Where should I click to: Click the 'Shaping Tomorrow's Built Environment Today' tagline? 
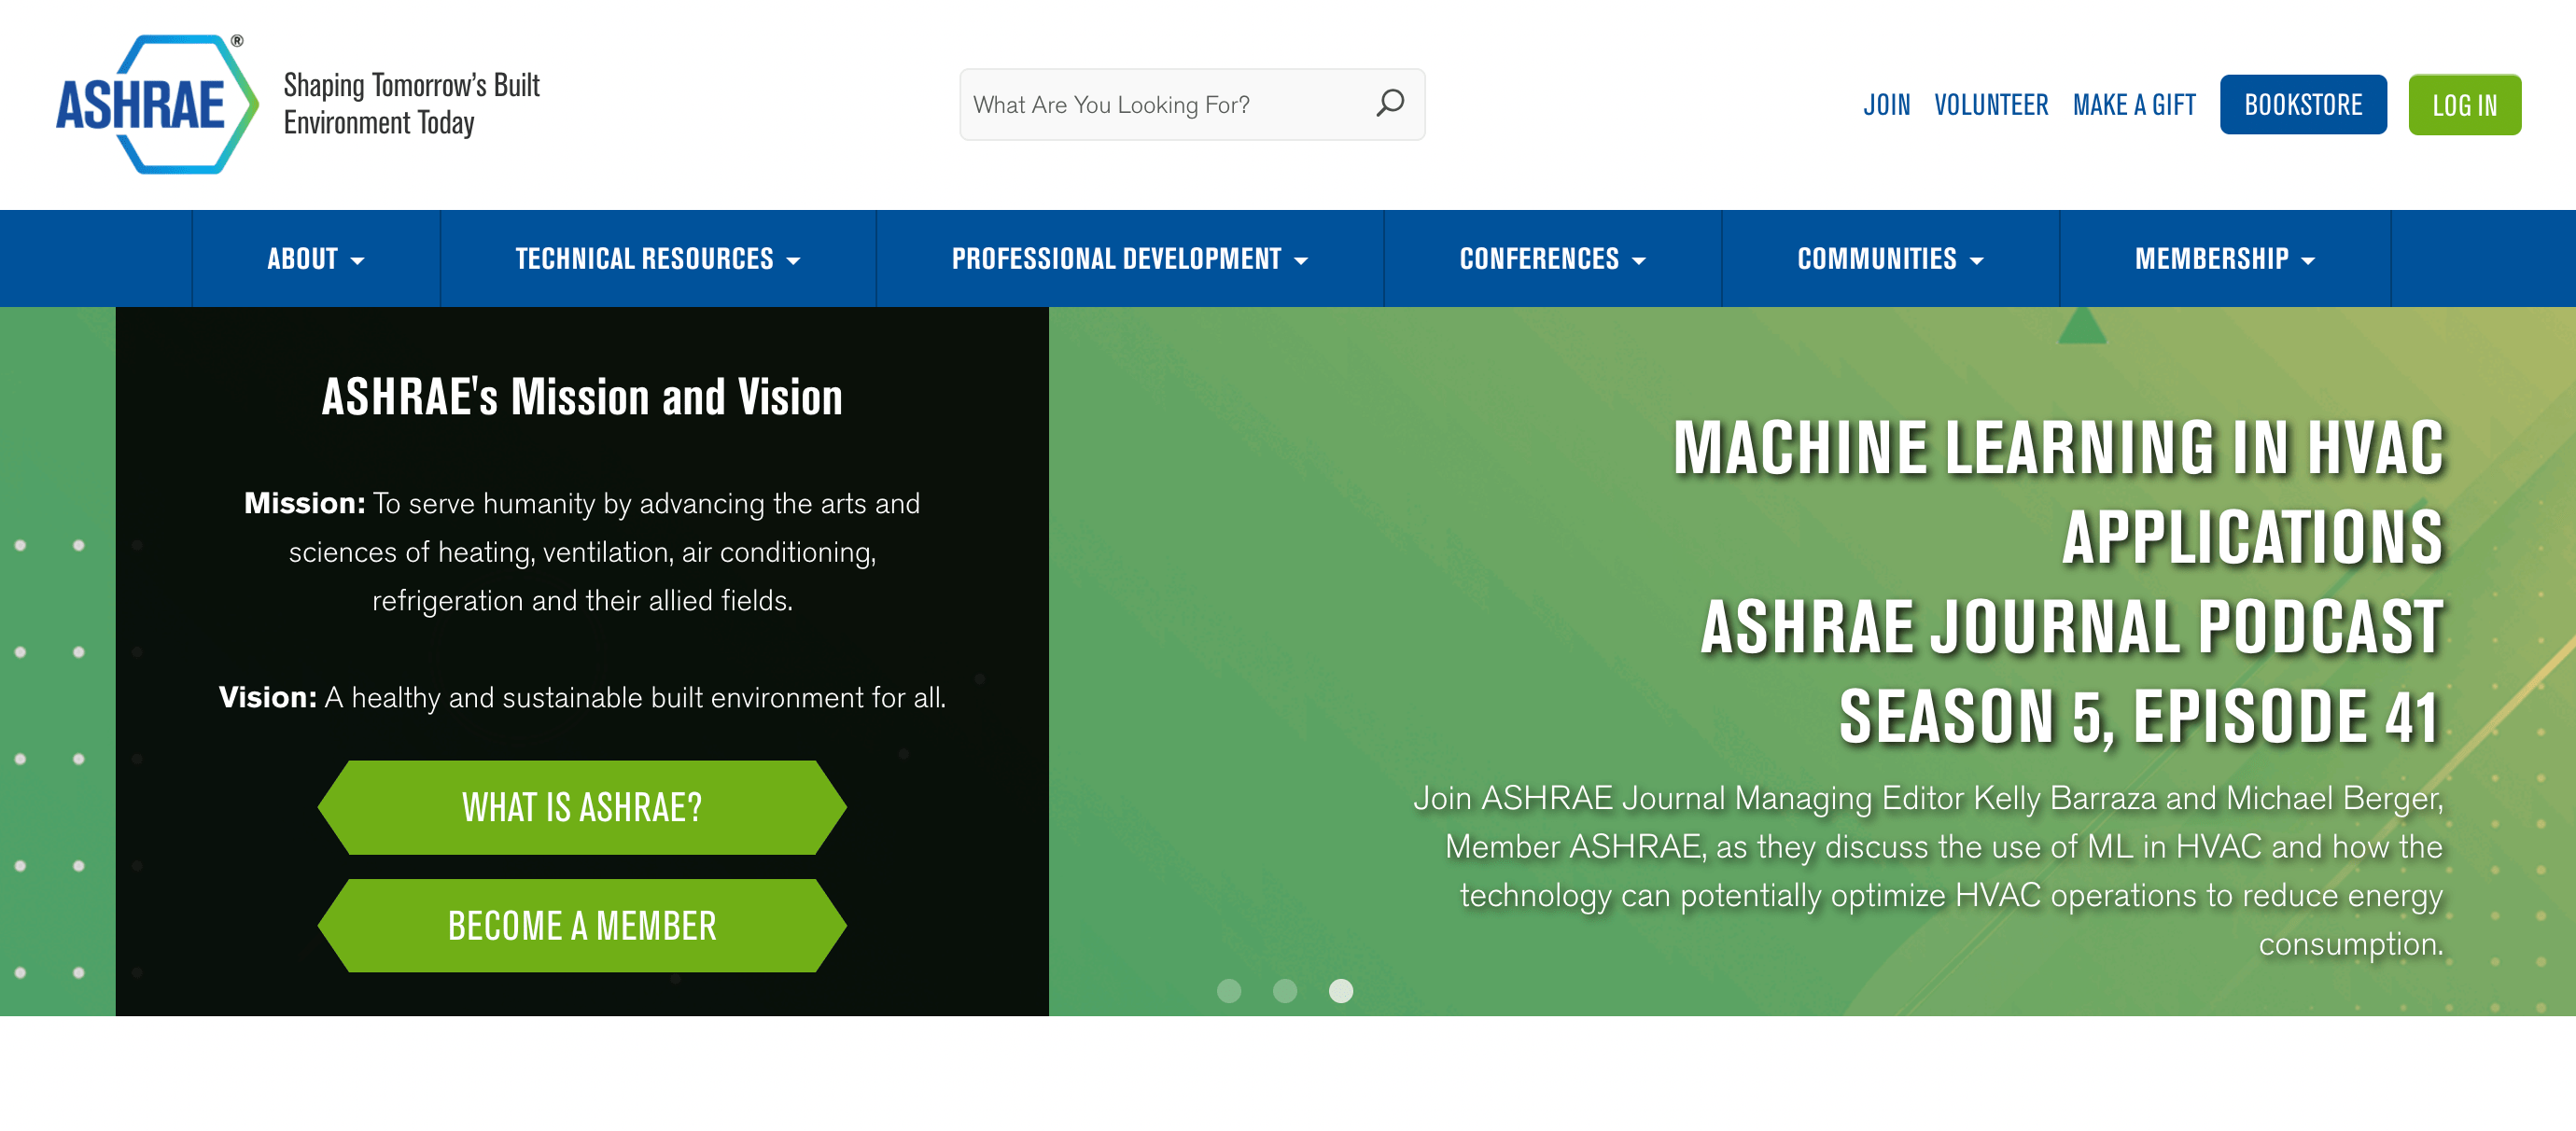click(411, 104)
